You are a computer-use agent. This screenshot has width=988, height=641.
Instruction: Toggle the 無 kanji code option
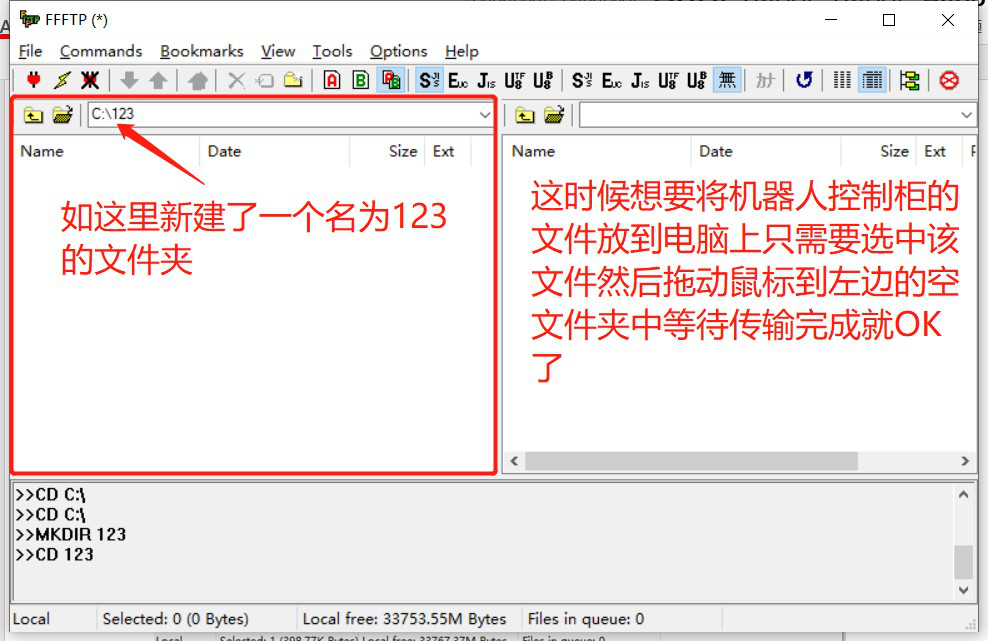click(727, 80)
